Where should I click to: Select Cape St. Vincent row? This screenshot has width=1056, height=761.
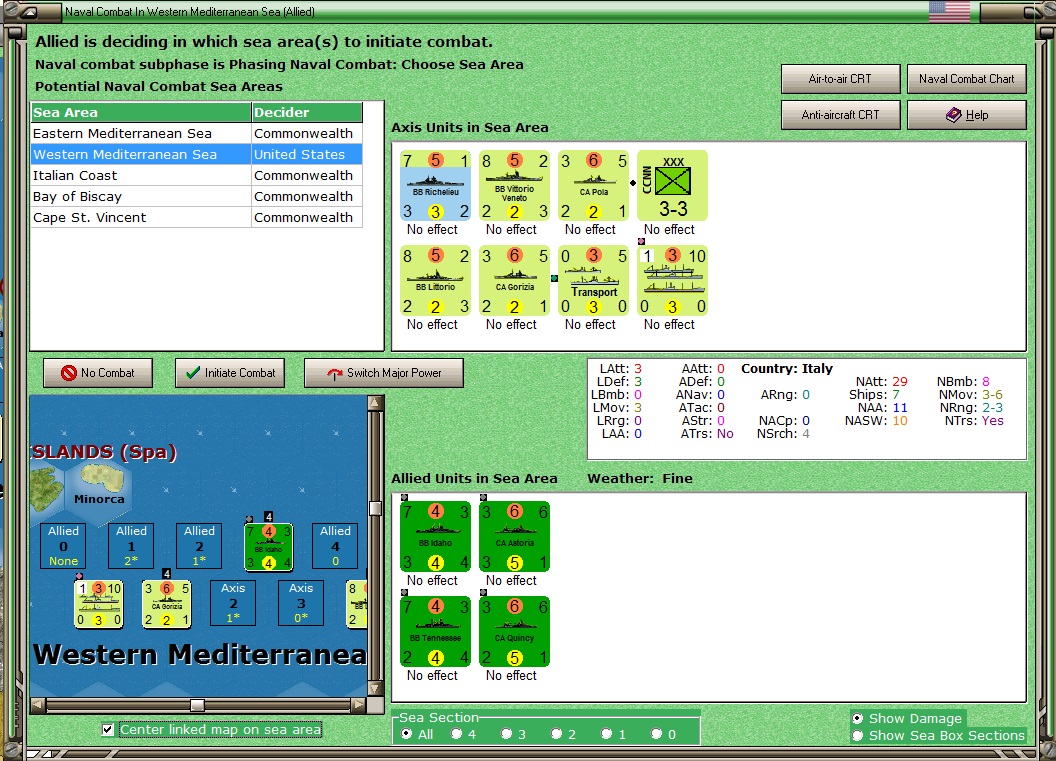[197, 217]
